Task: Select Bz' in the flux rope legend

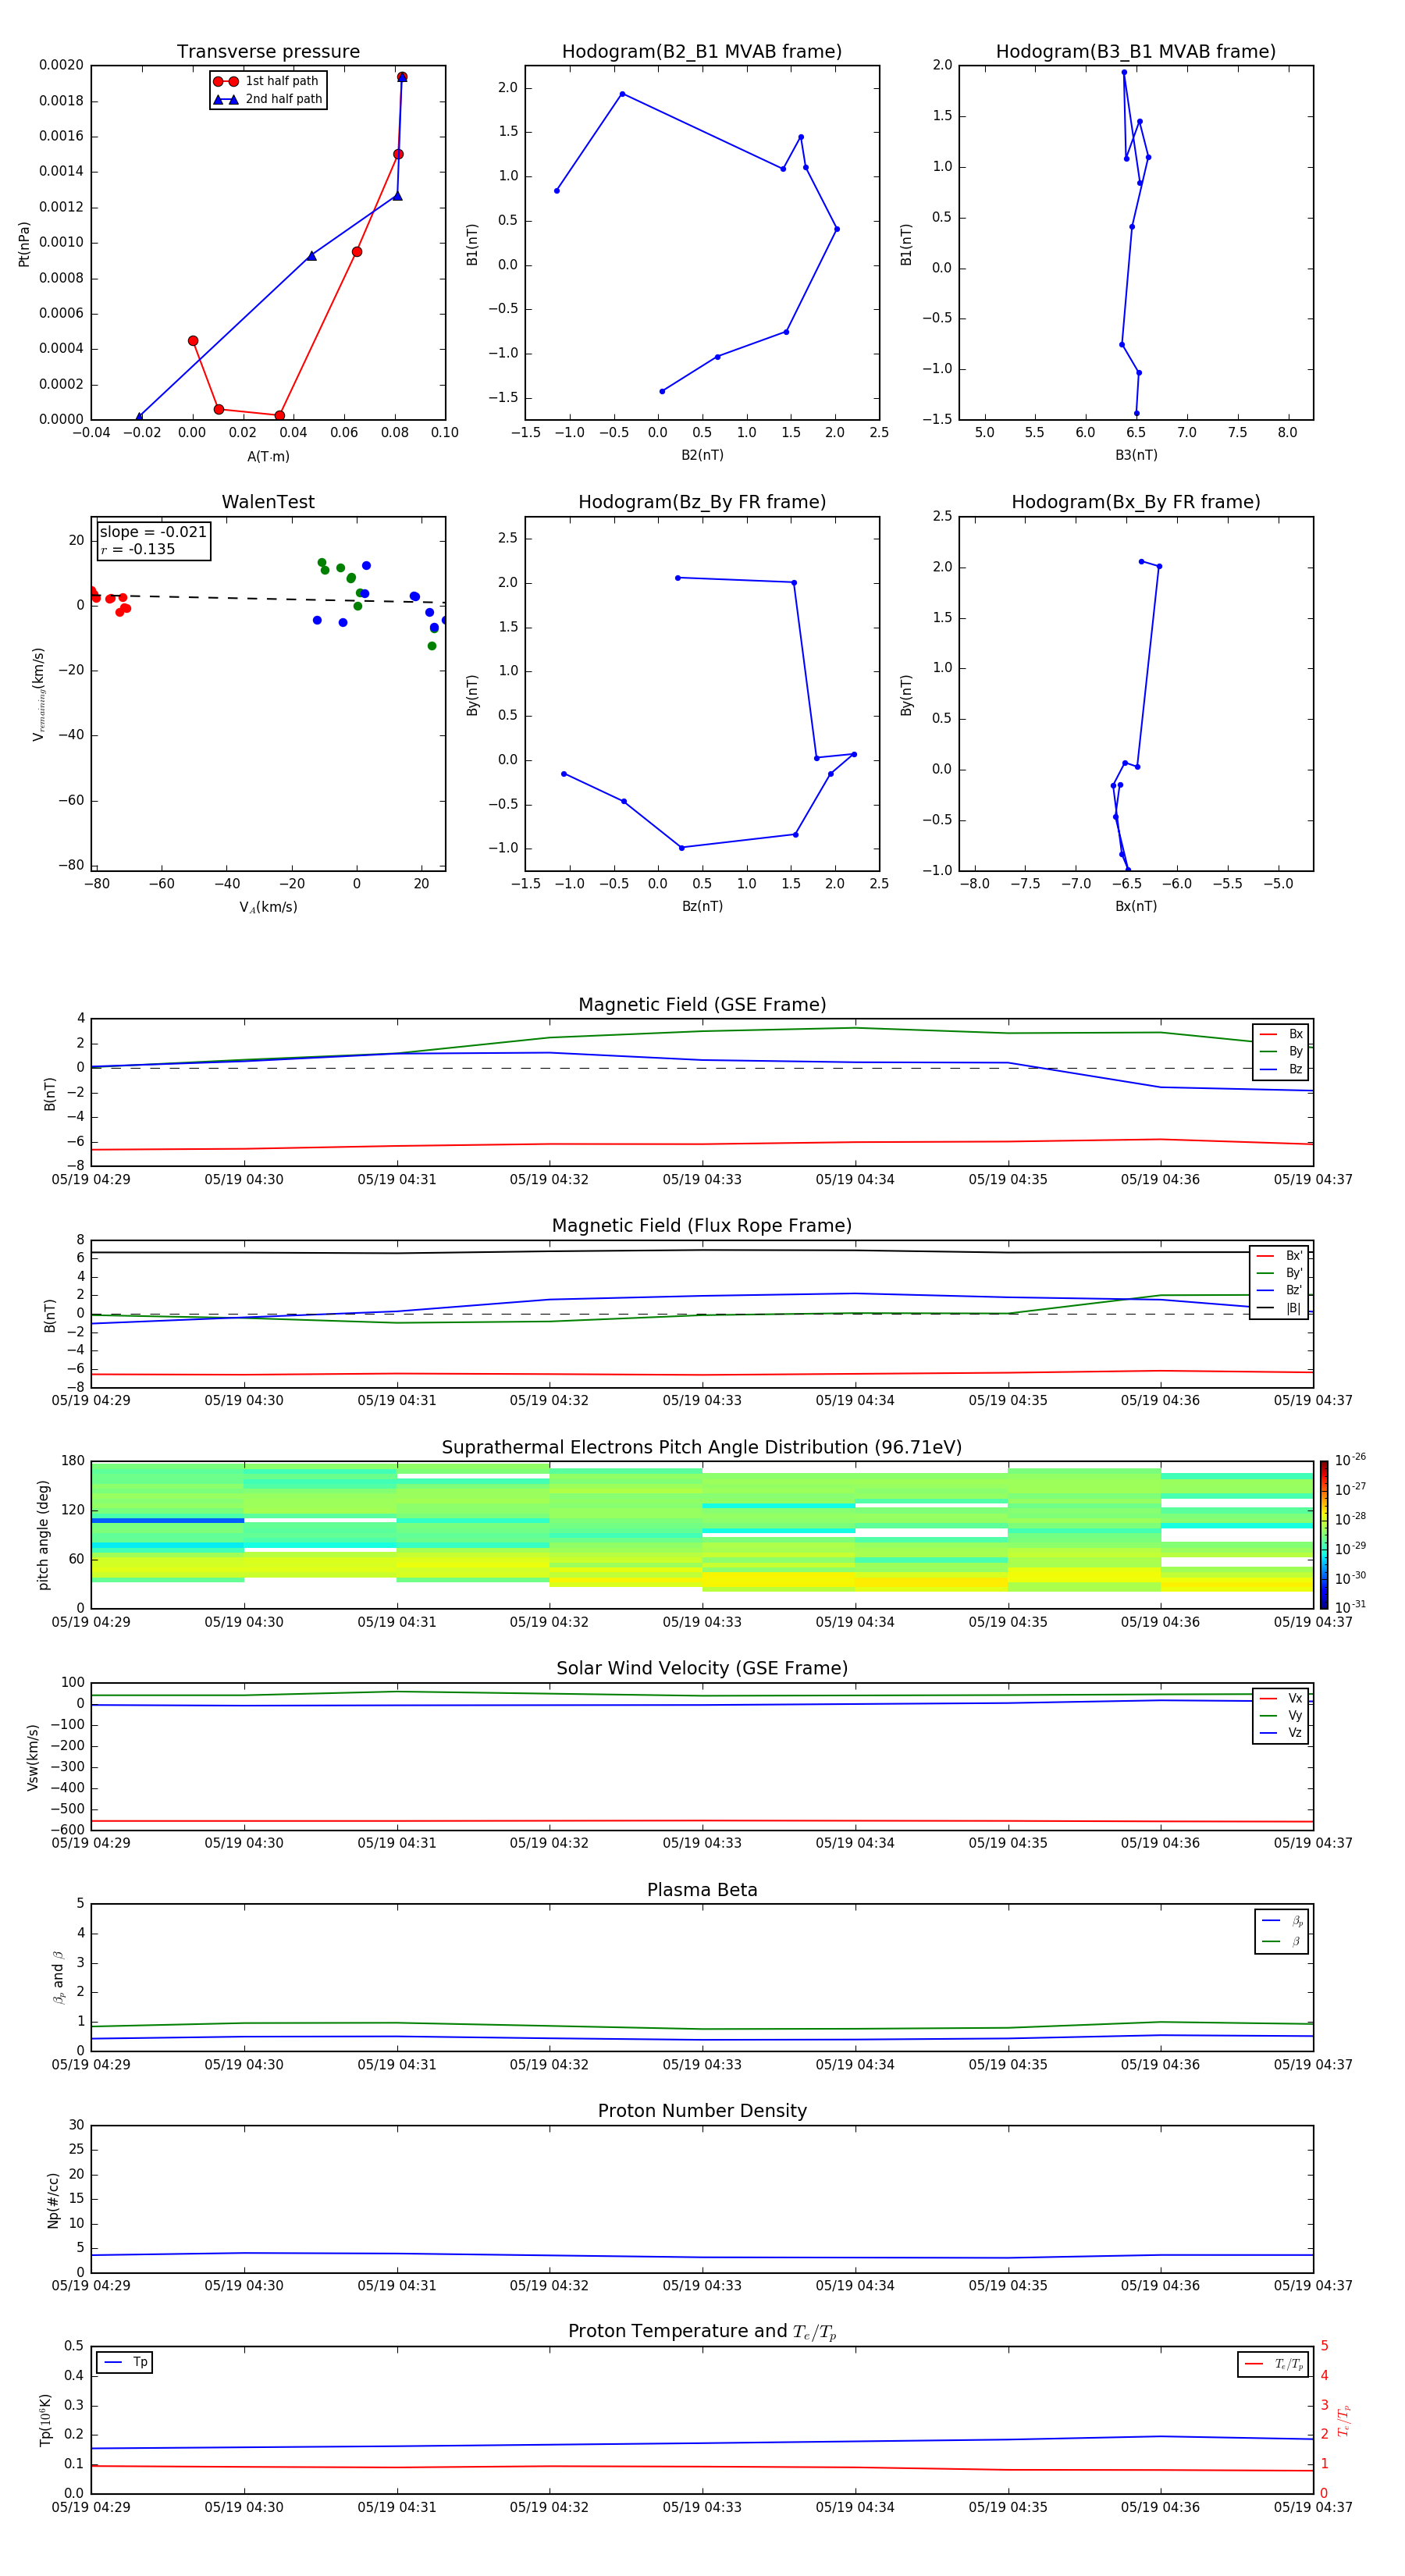Action: point(1280,1290)
